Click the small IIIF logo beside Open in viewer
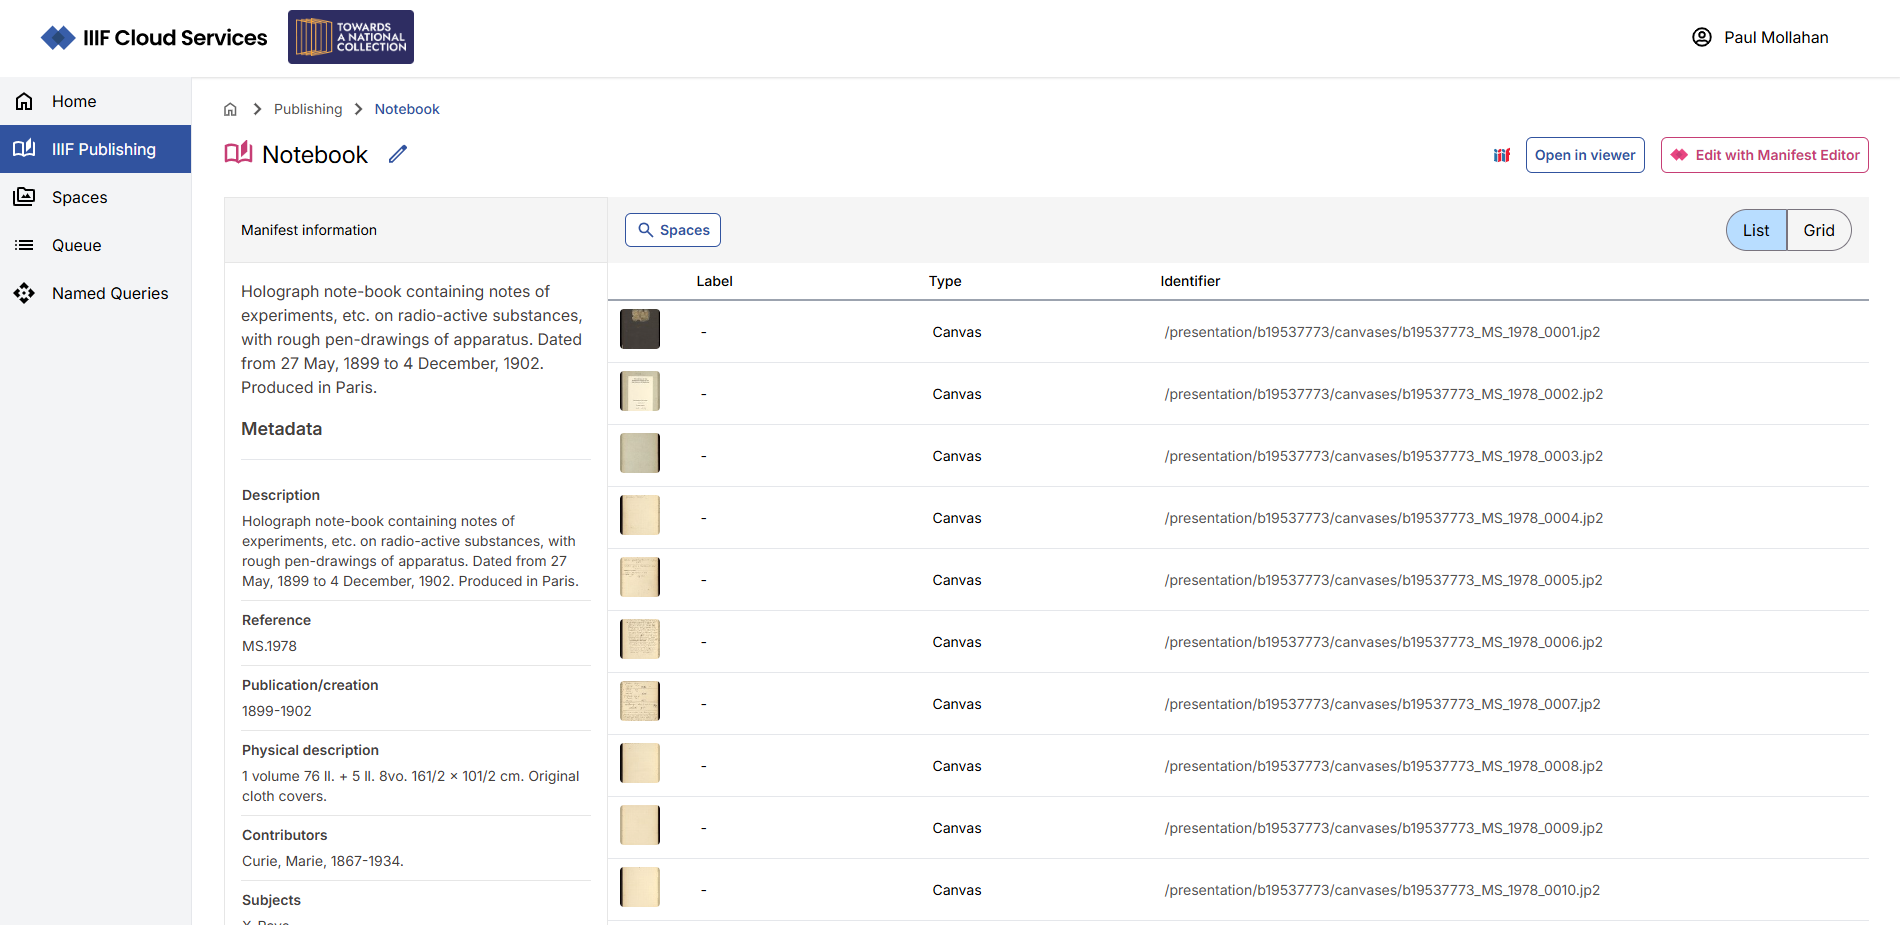1900x925 pixels. (1501, 155)
